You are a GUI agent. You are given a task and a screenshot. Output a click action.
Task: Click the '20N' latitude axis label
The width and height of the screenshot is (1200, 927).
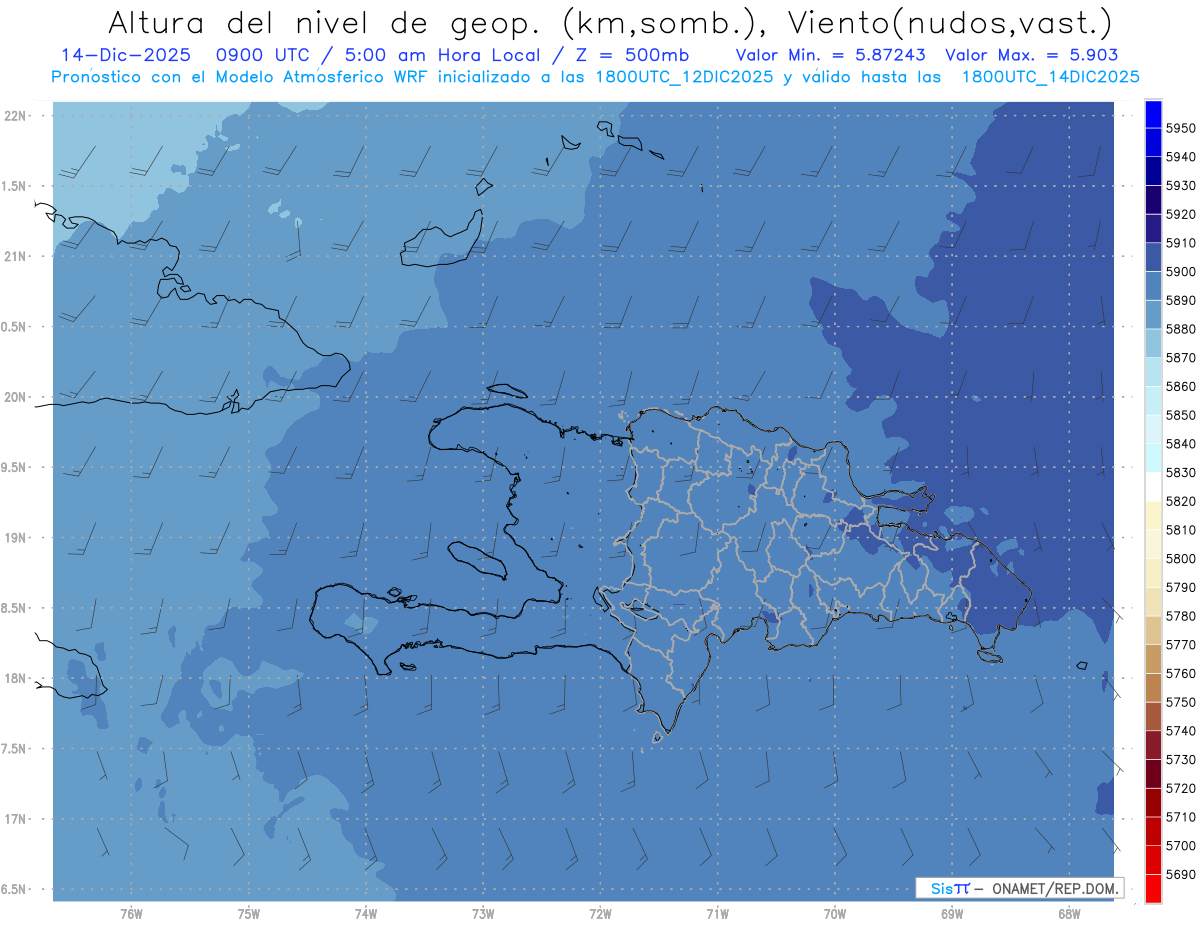click(15, 397)
